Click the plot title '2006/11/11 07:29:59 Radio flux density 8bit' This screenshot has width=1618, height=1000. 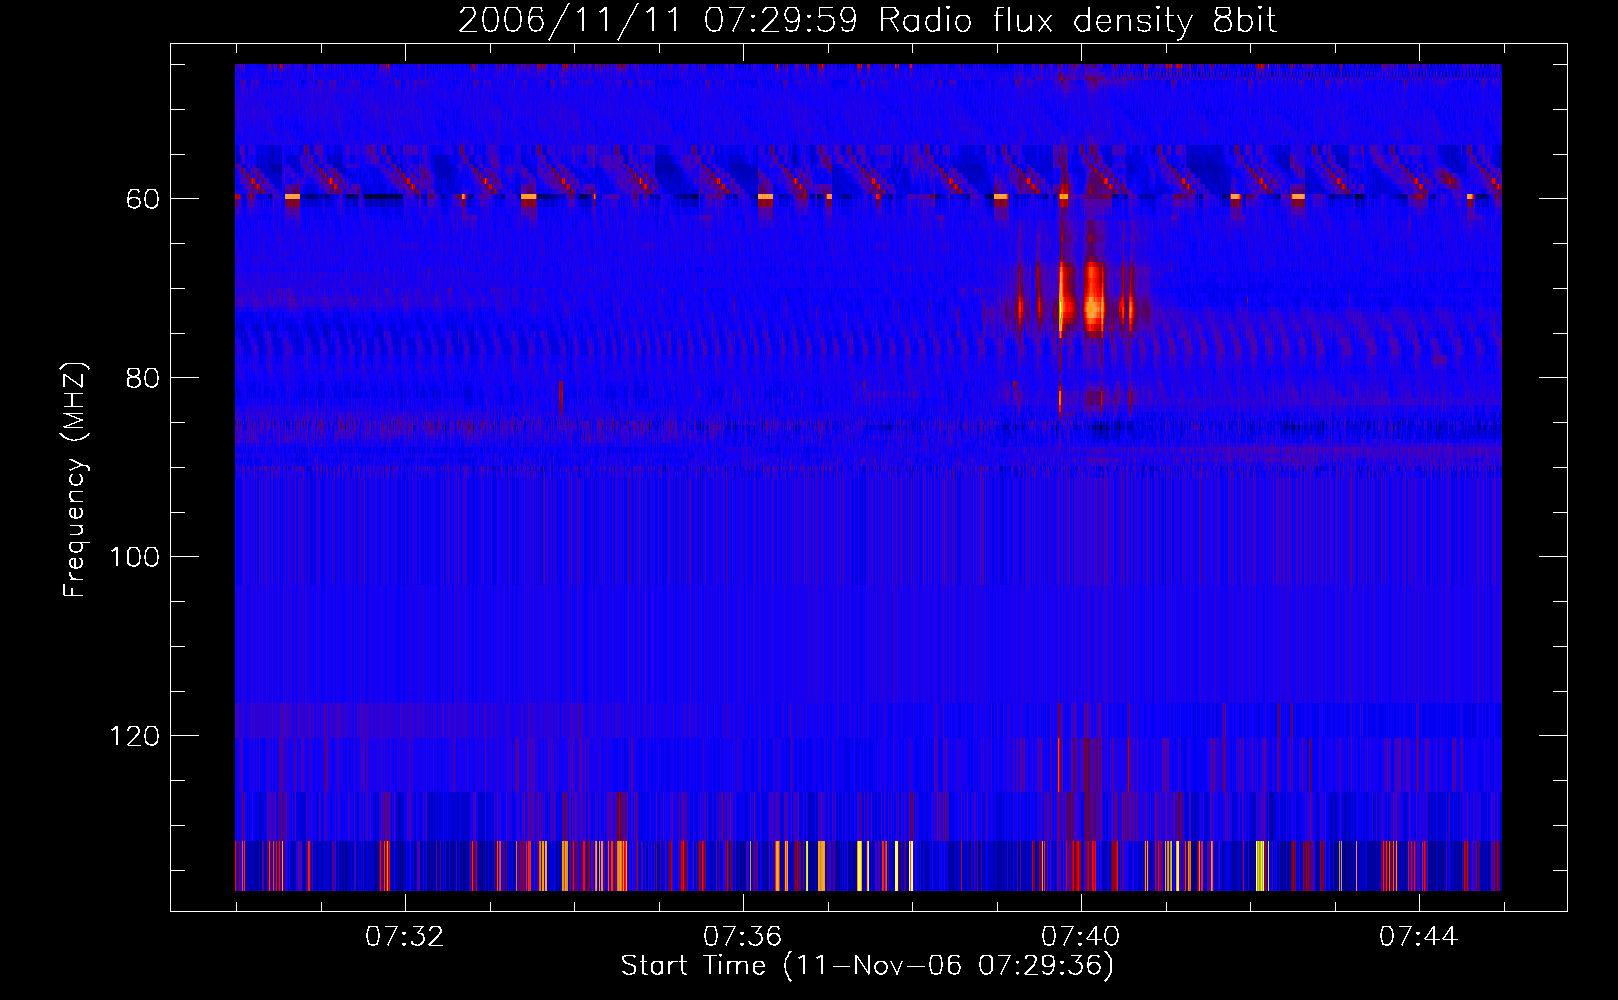pos(867,20)
